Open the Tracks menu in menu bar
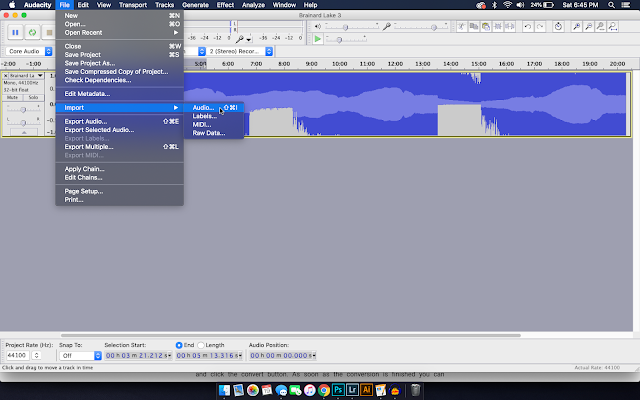The width and height of the screenshot is (640, 400). [x=164, y=5]
